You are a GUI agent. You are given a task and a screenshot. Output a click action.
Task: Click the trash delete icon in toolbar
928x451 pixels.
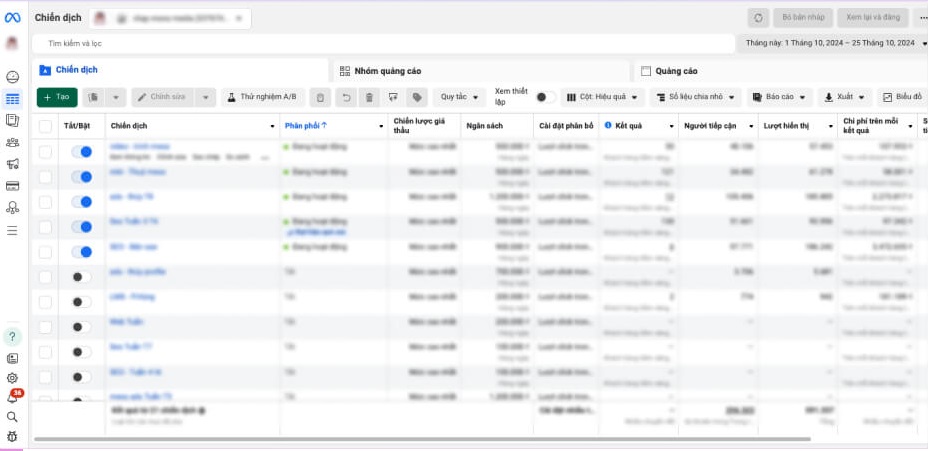(369, 97)
